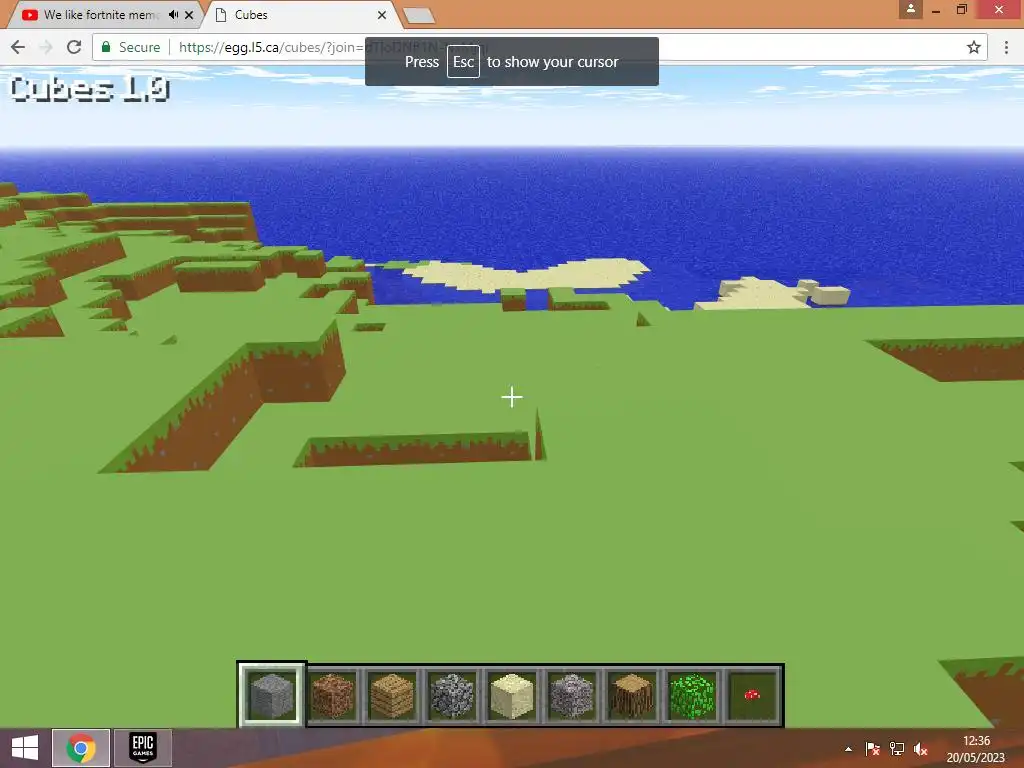Show hidden system tray icons
The width and height of the screenshot is (1024, 768).
[848, 749]
